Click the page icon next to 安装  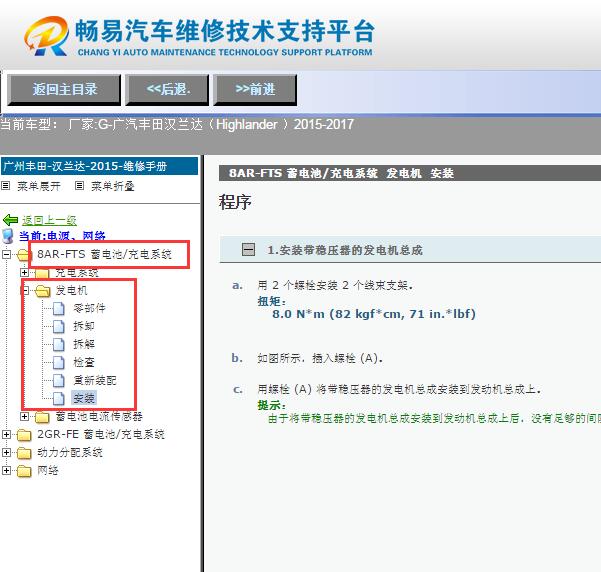click(x=59, y=398)
